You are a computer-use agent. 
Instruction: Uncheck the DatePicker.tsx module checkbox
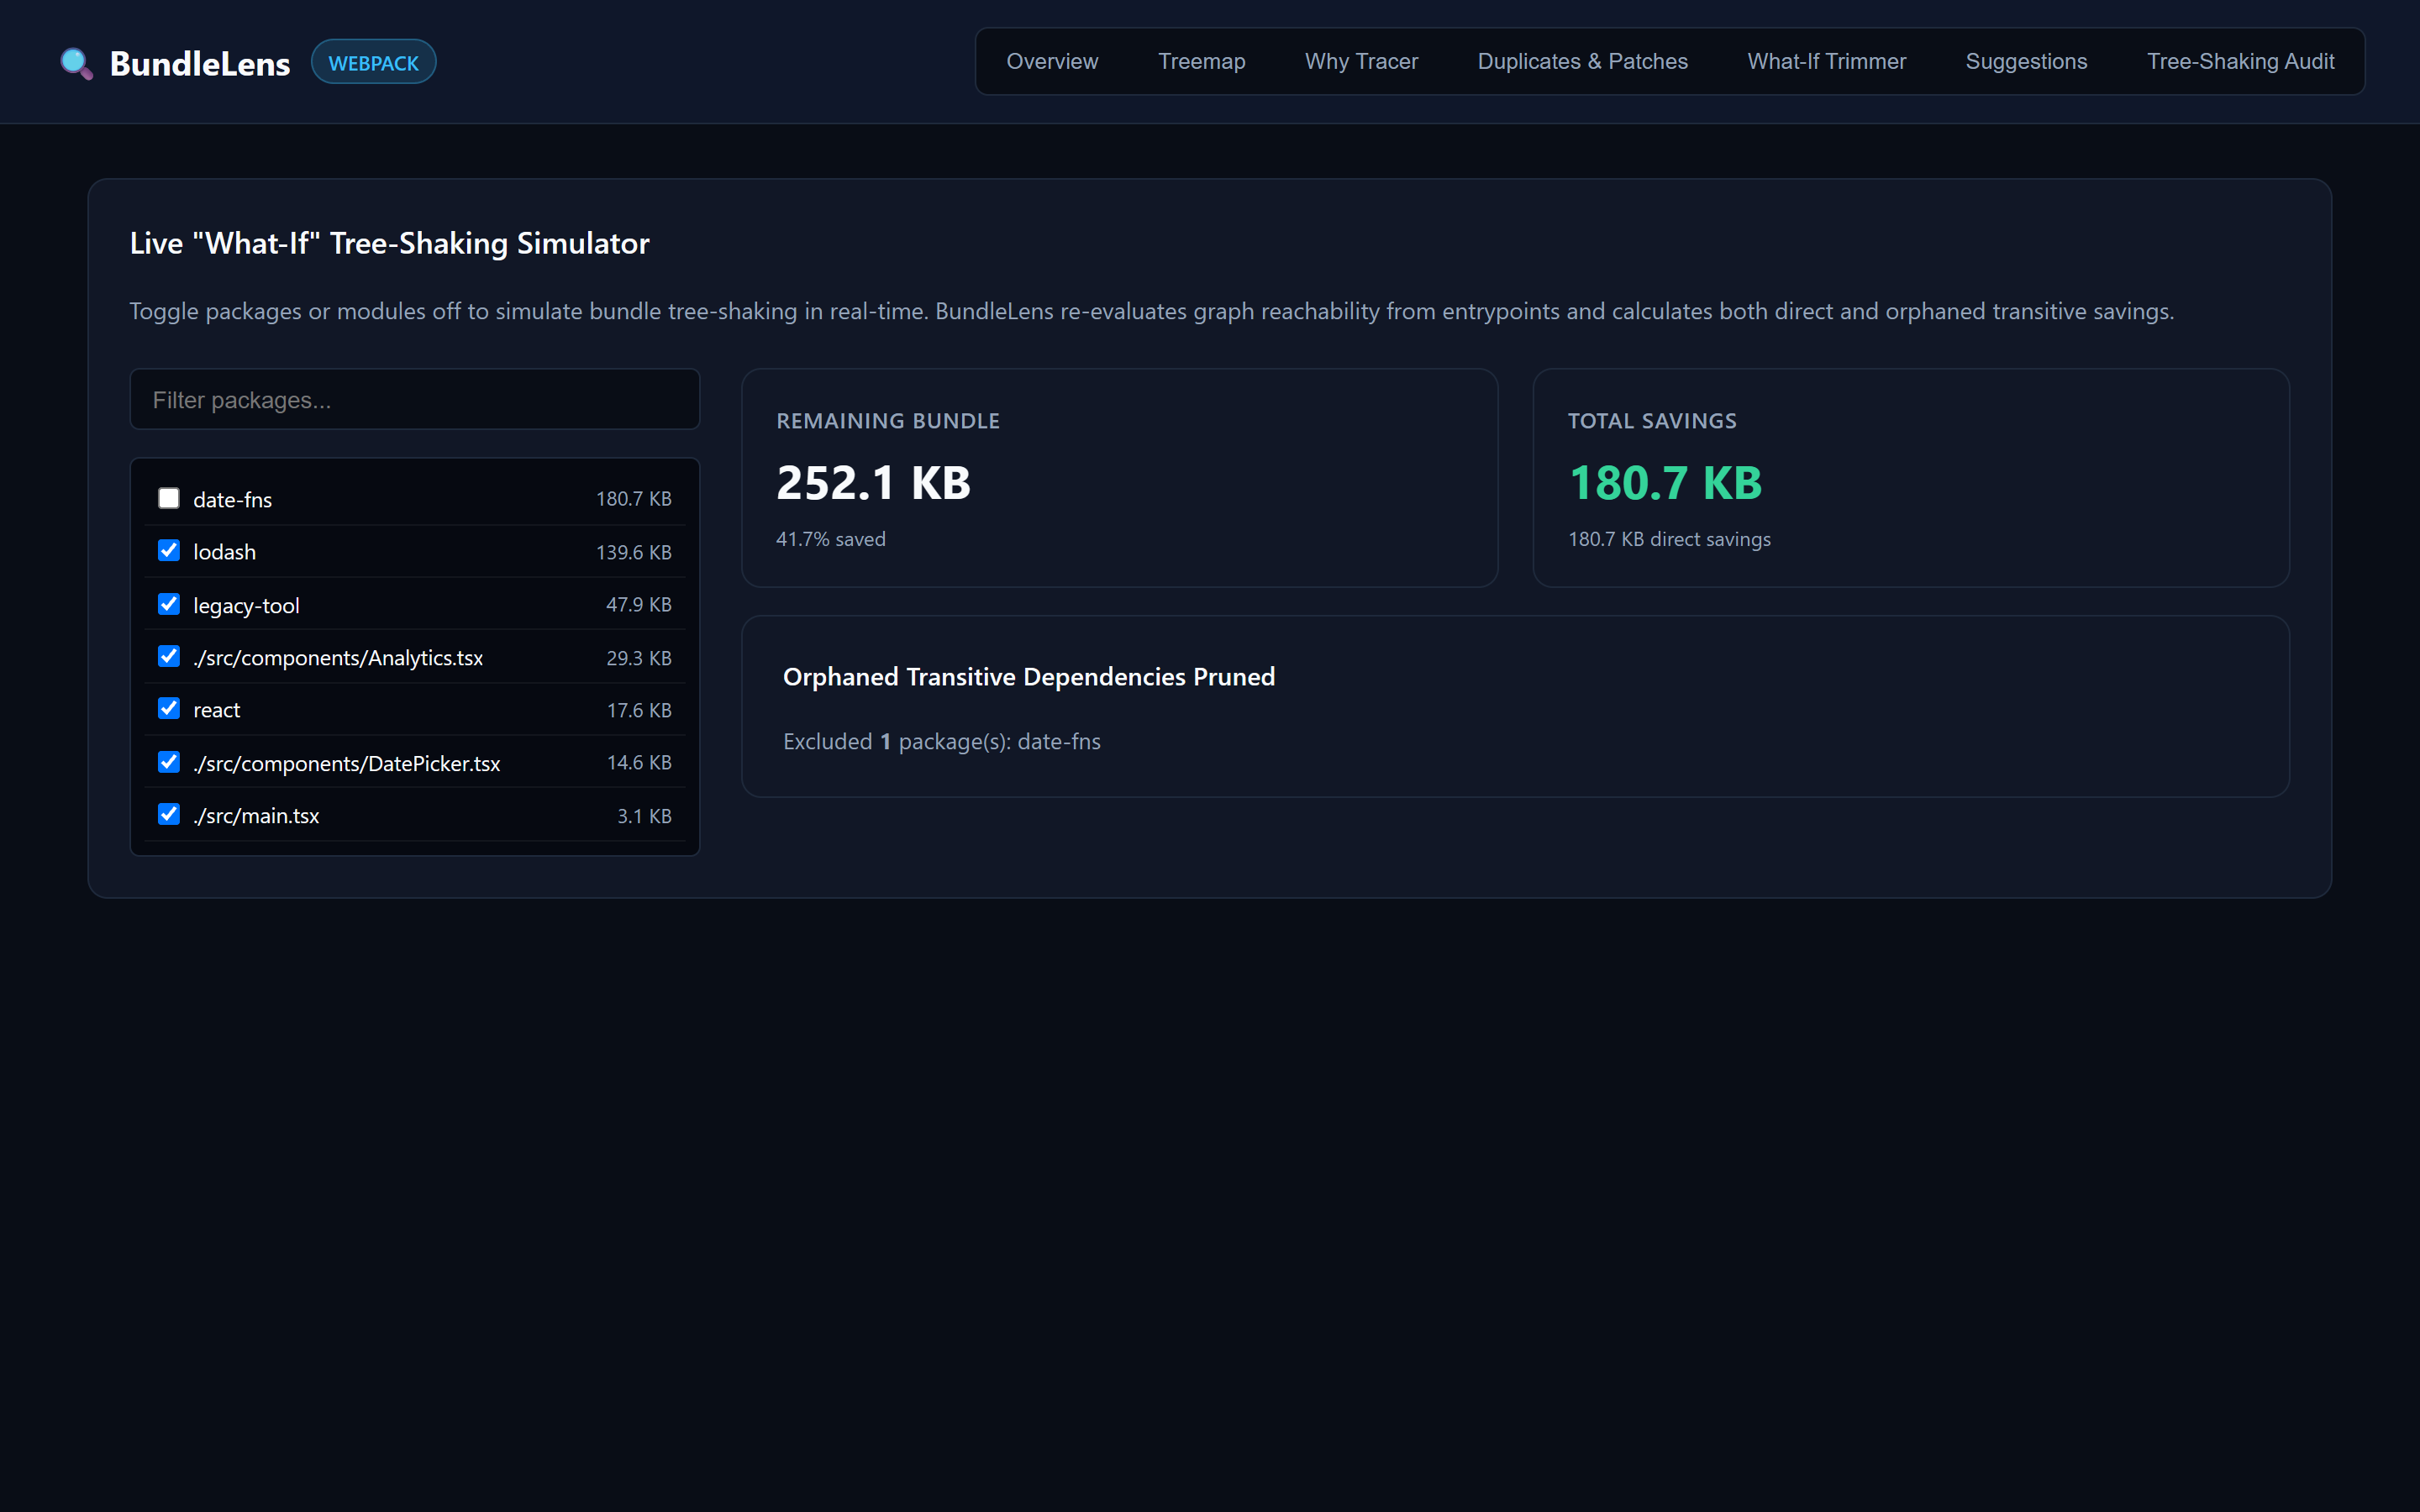click(x=168, y=762)
